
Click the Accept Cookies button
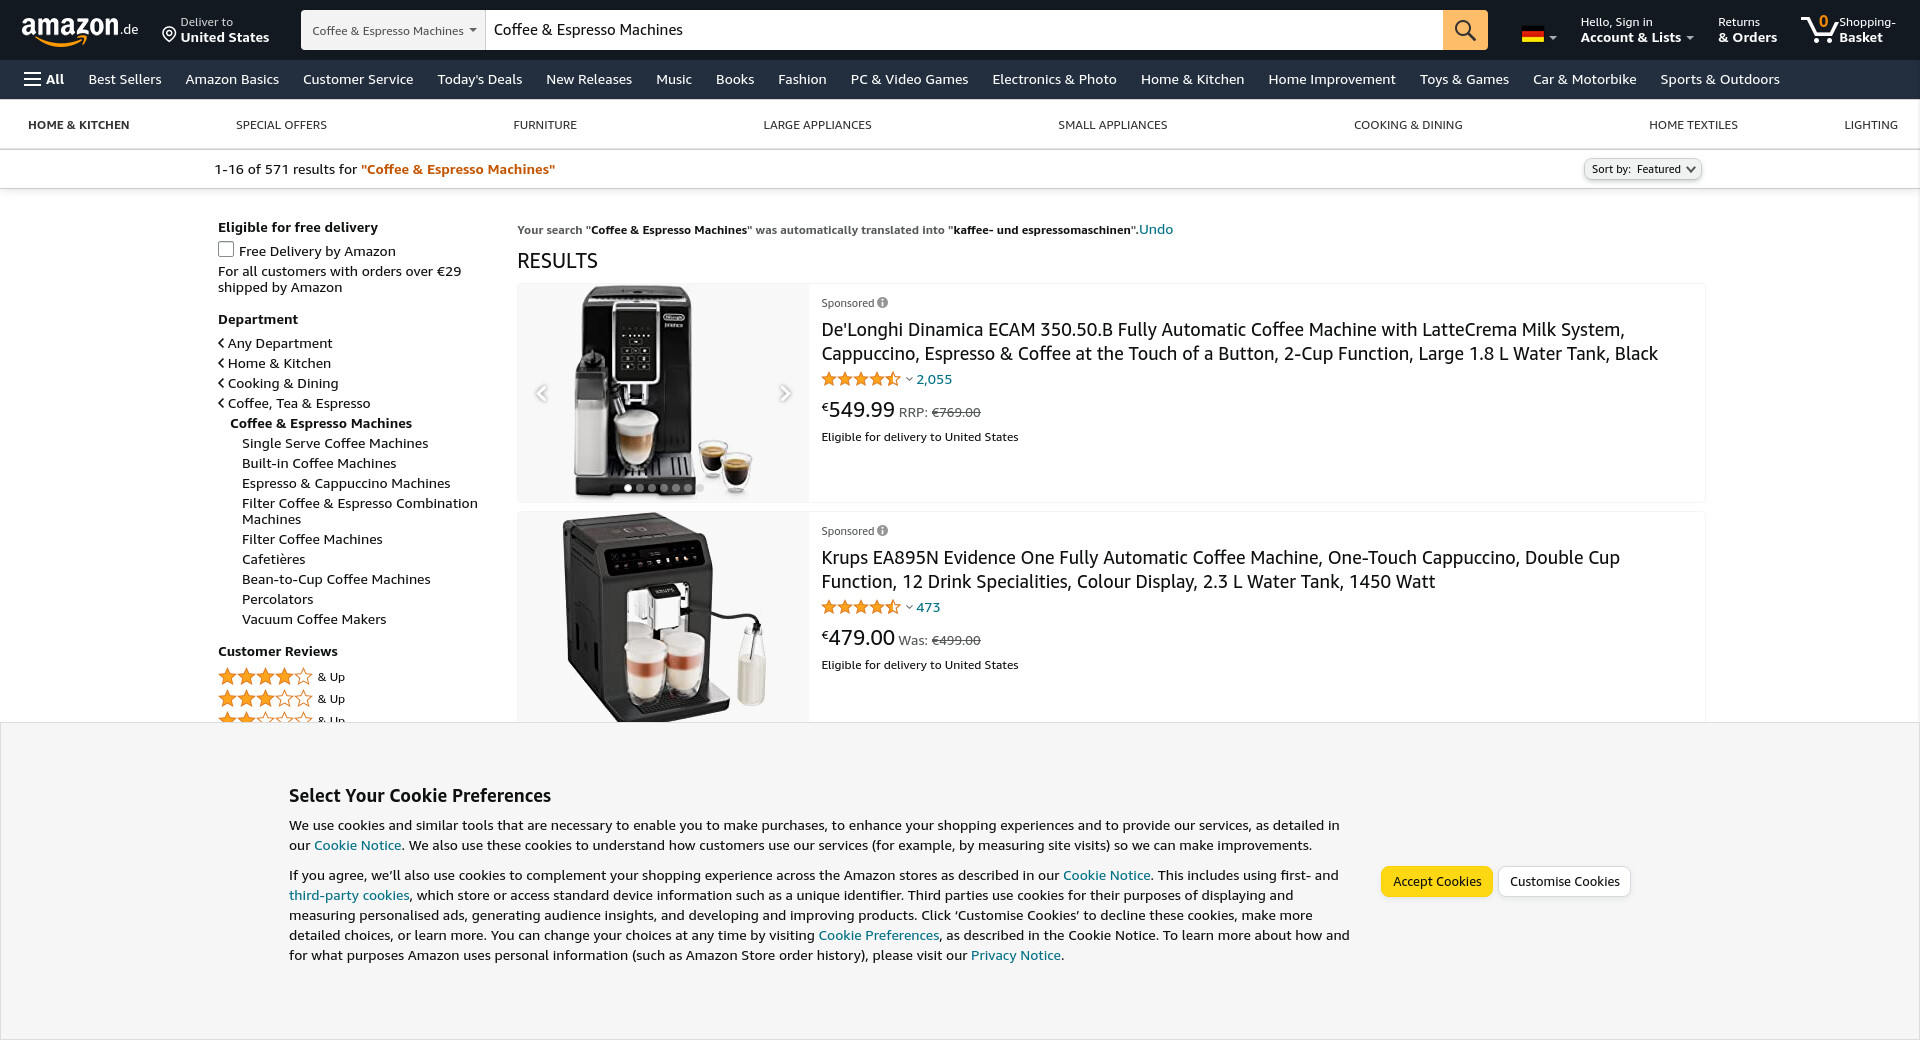1436,881
